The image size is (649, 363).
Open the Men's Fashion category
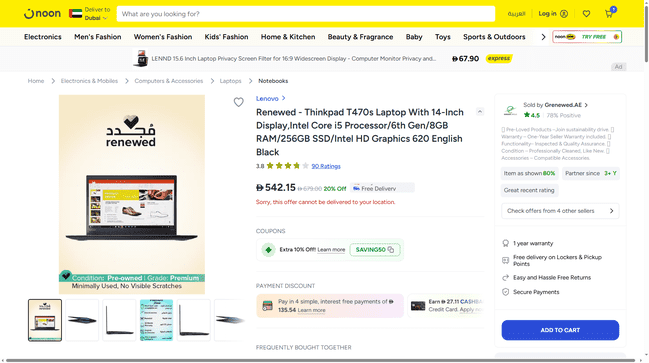click(x=98, y=37)
